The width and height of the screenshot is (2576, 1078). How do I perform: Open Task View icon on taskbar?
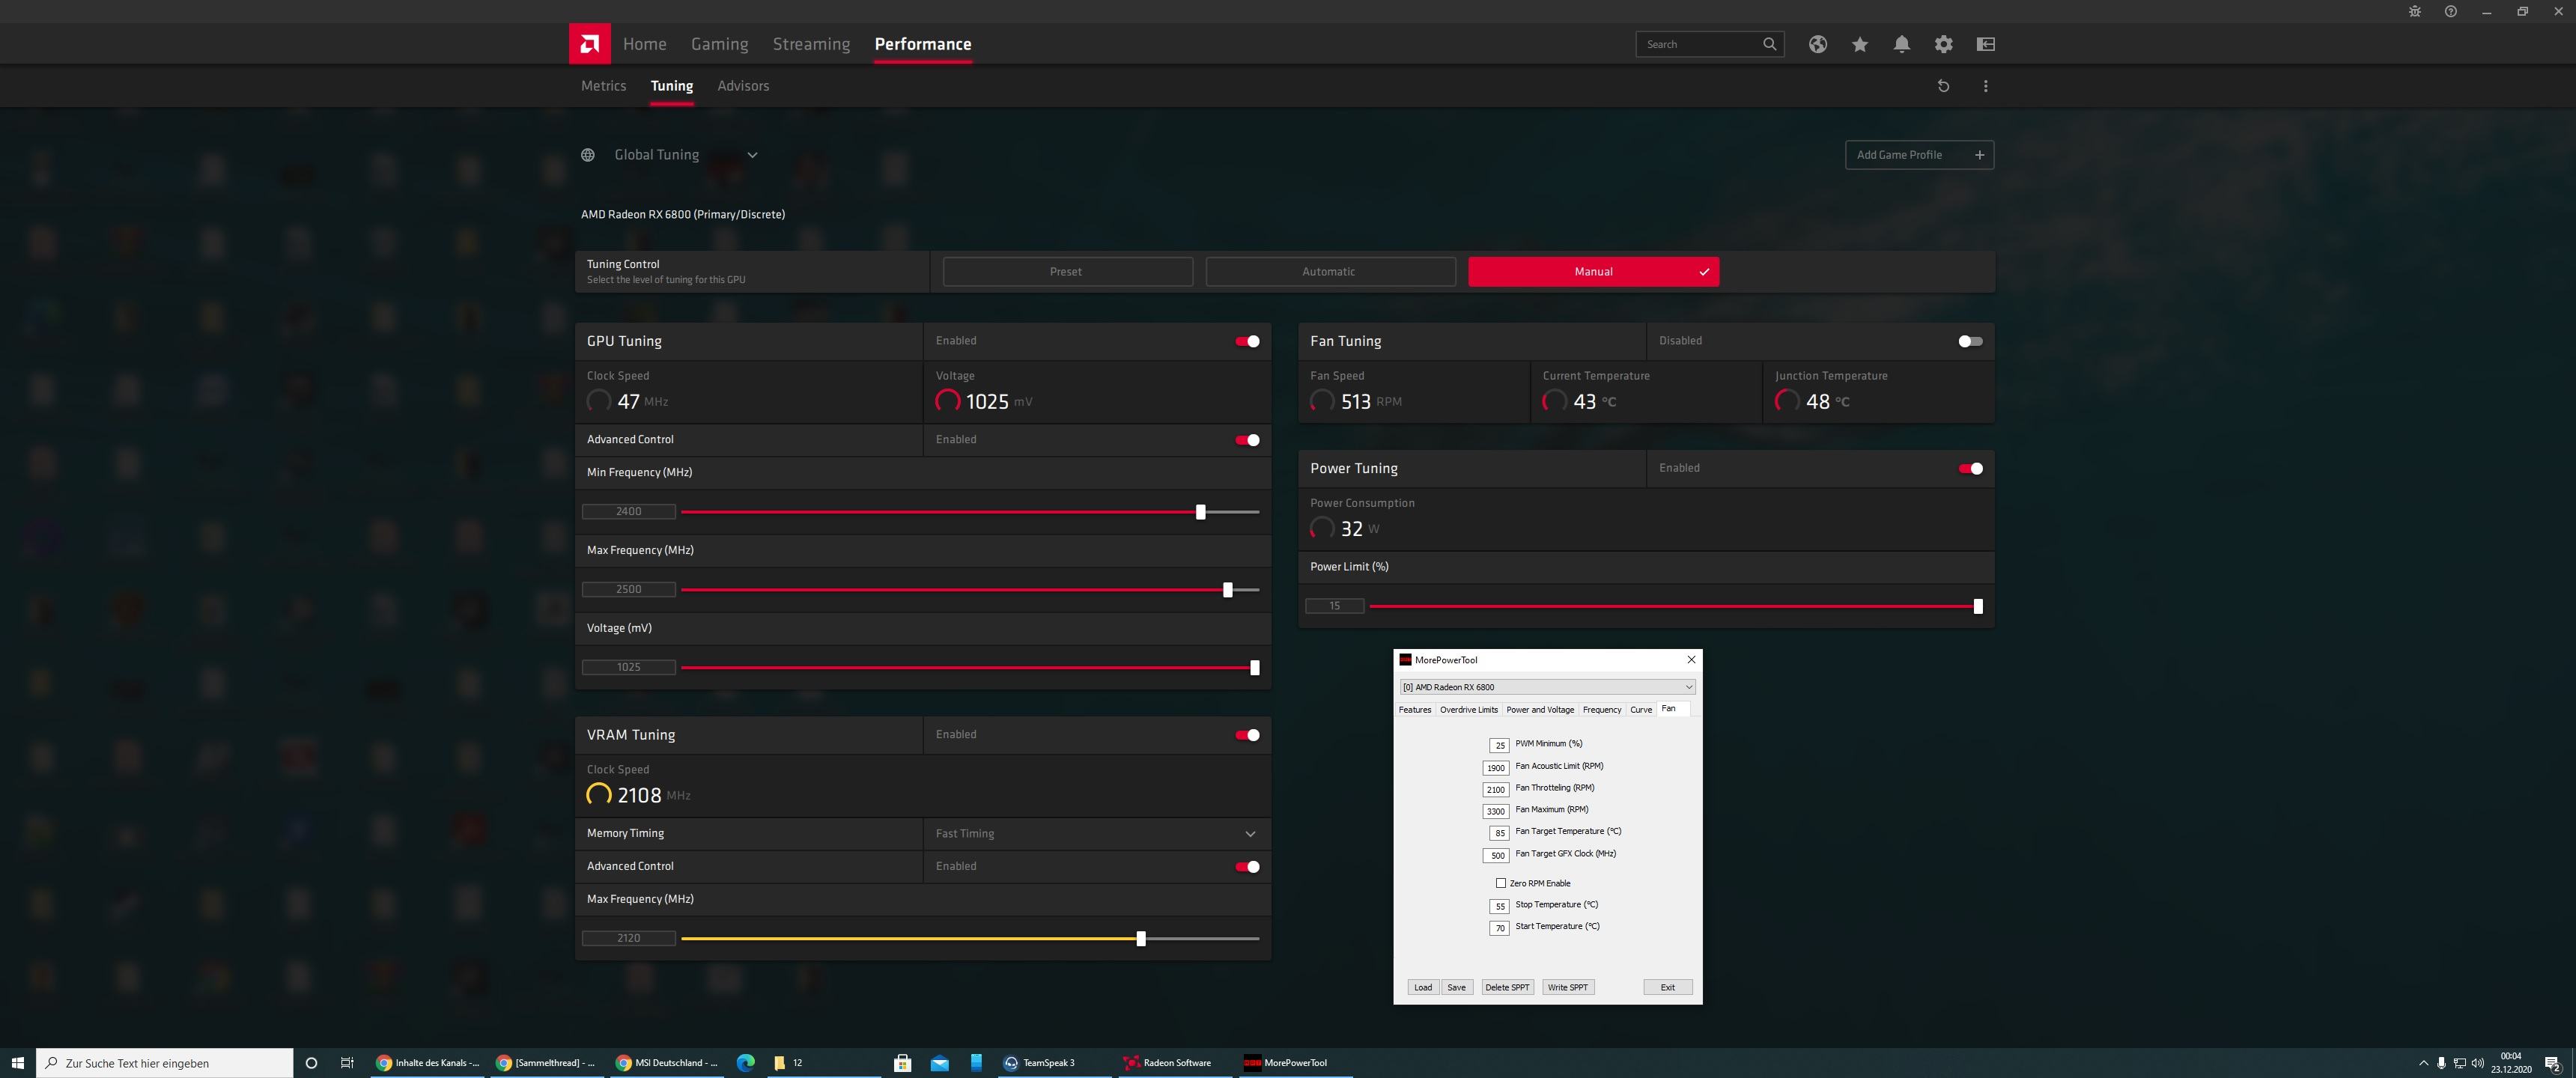pyautogui.click(x=347, y=1063)
